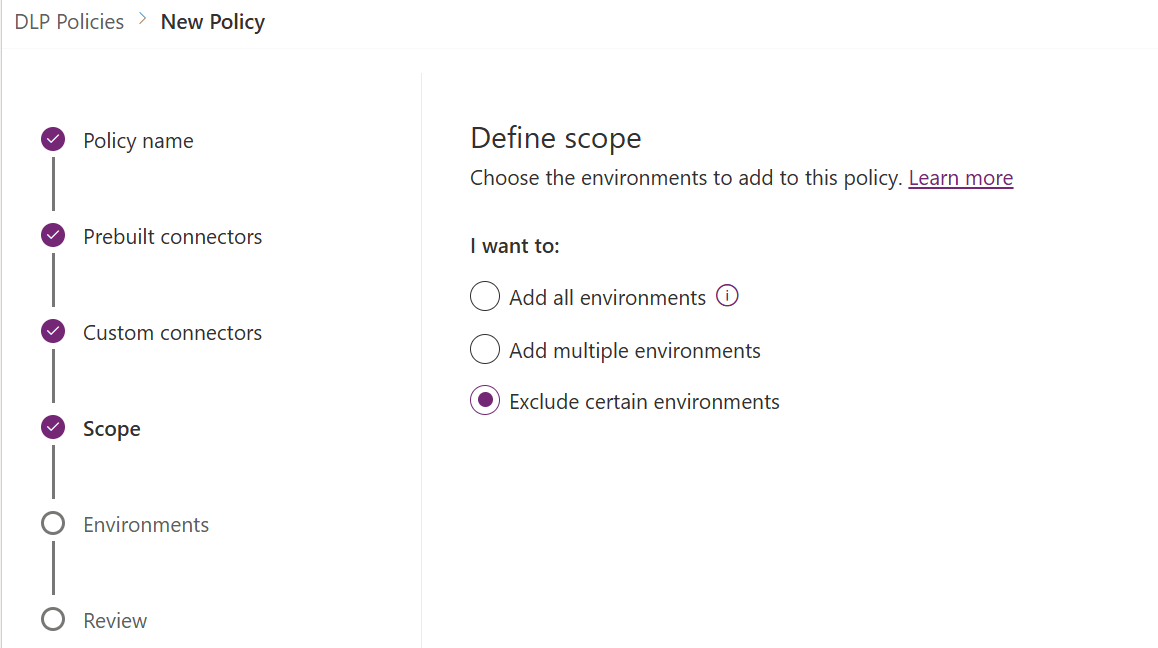The height and width of the screenshot is (648, 1158).
Task: Select Exclude certain environments radio button
Action: (485, 402)
